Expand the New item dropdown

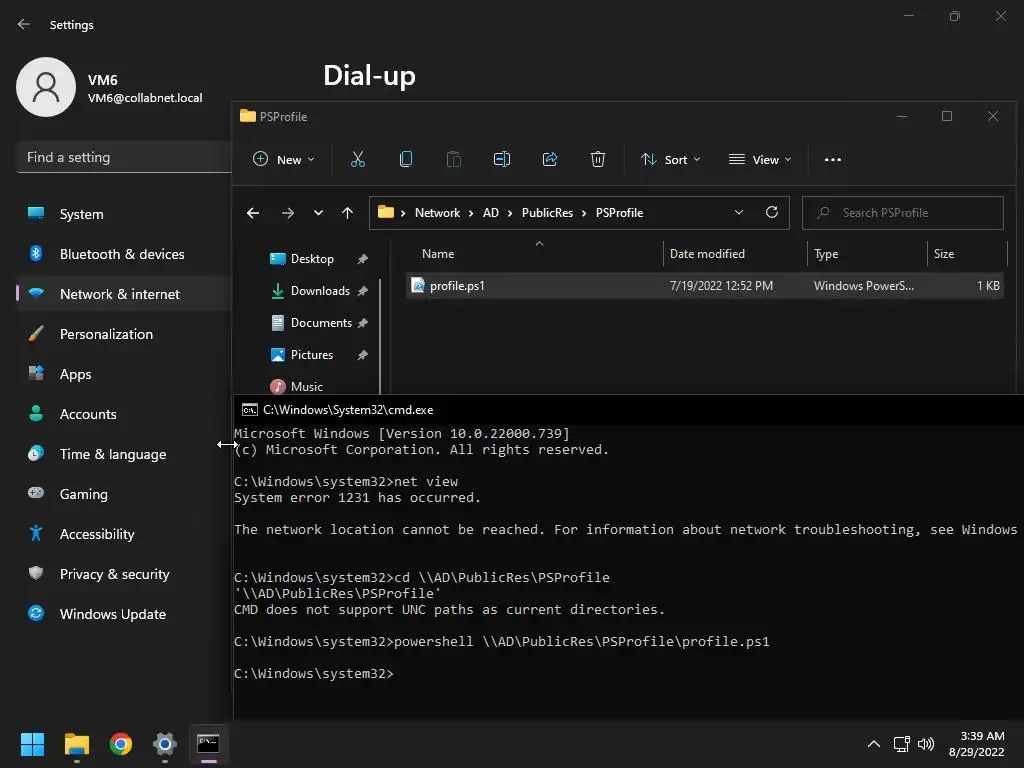coord(284,159)
